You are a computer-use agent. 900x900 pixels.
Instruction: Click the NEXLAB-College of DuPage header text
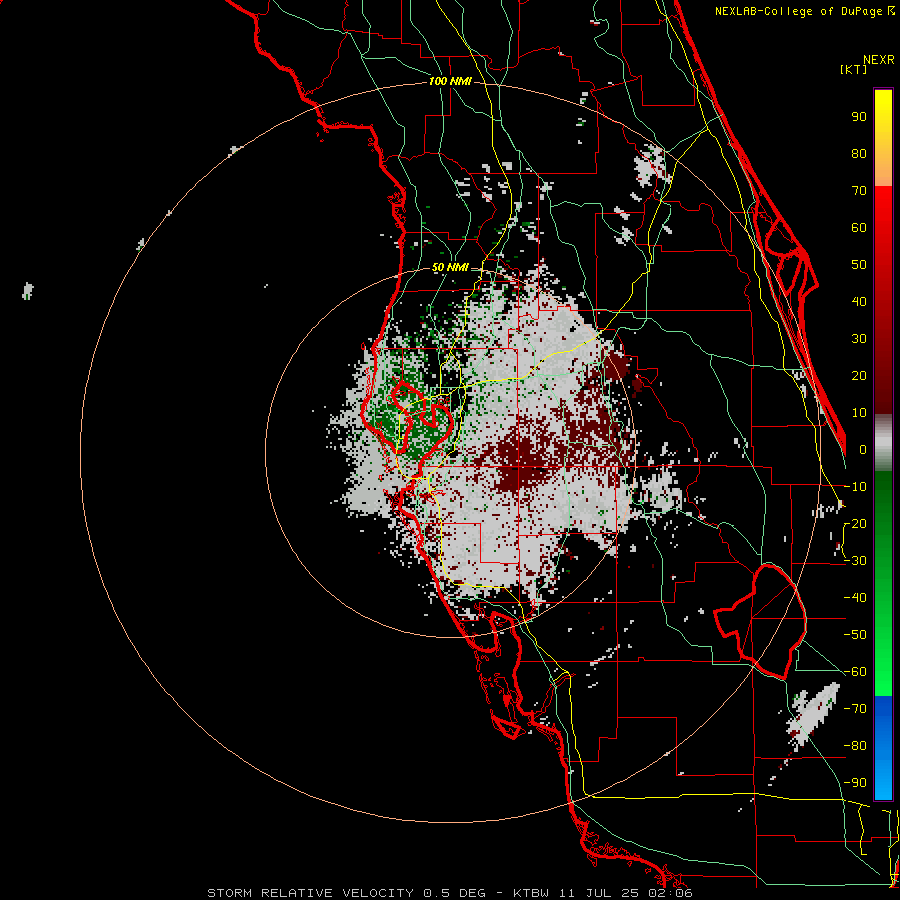pyautogui.click(x=798, y=11)
